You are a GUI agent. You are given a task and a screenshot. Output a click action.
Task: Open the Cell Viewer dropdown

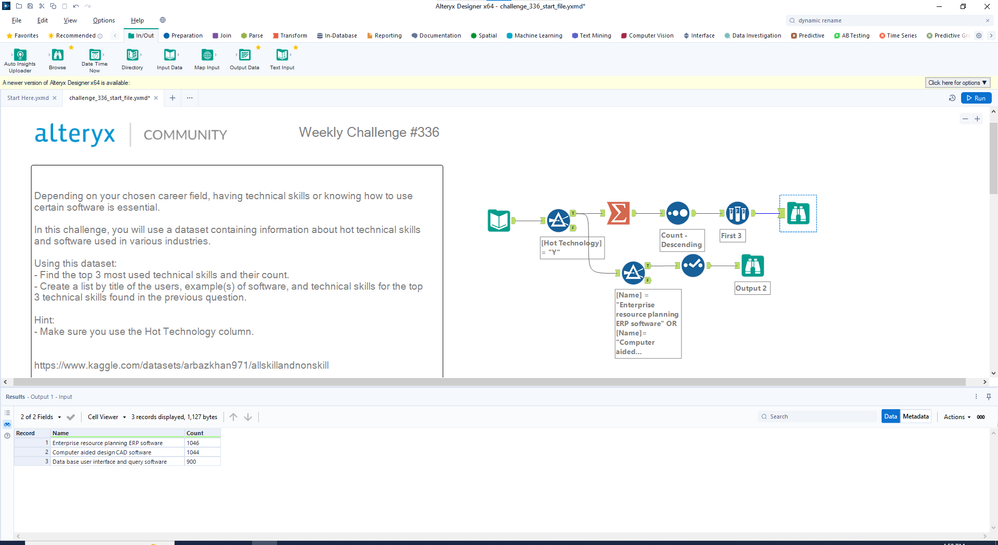tap(107, 417)
